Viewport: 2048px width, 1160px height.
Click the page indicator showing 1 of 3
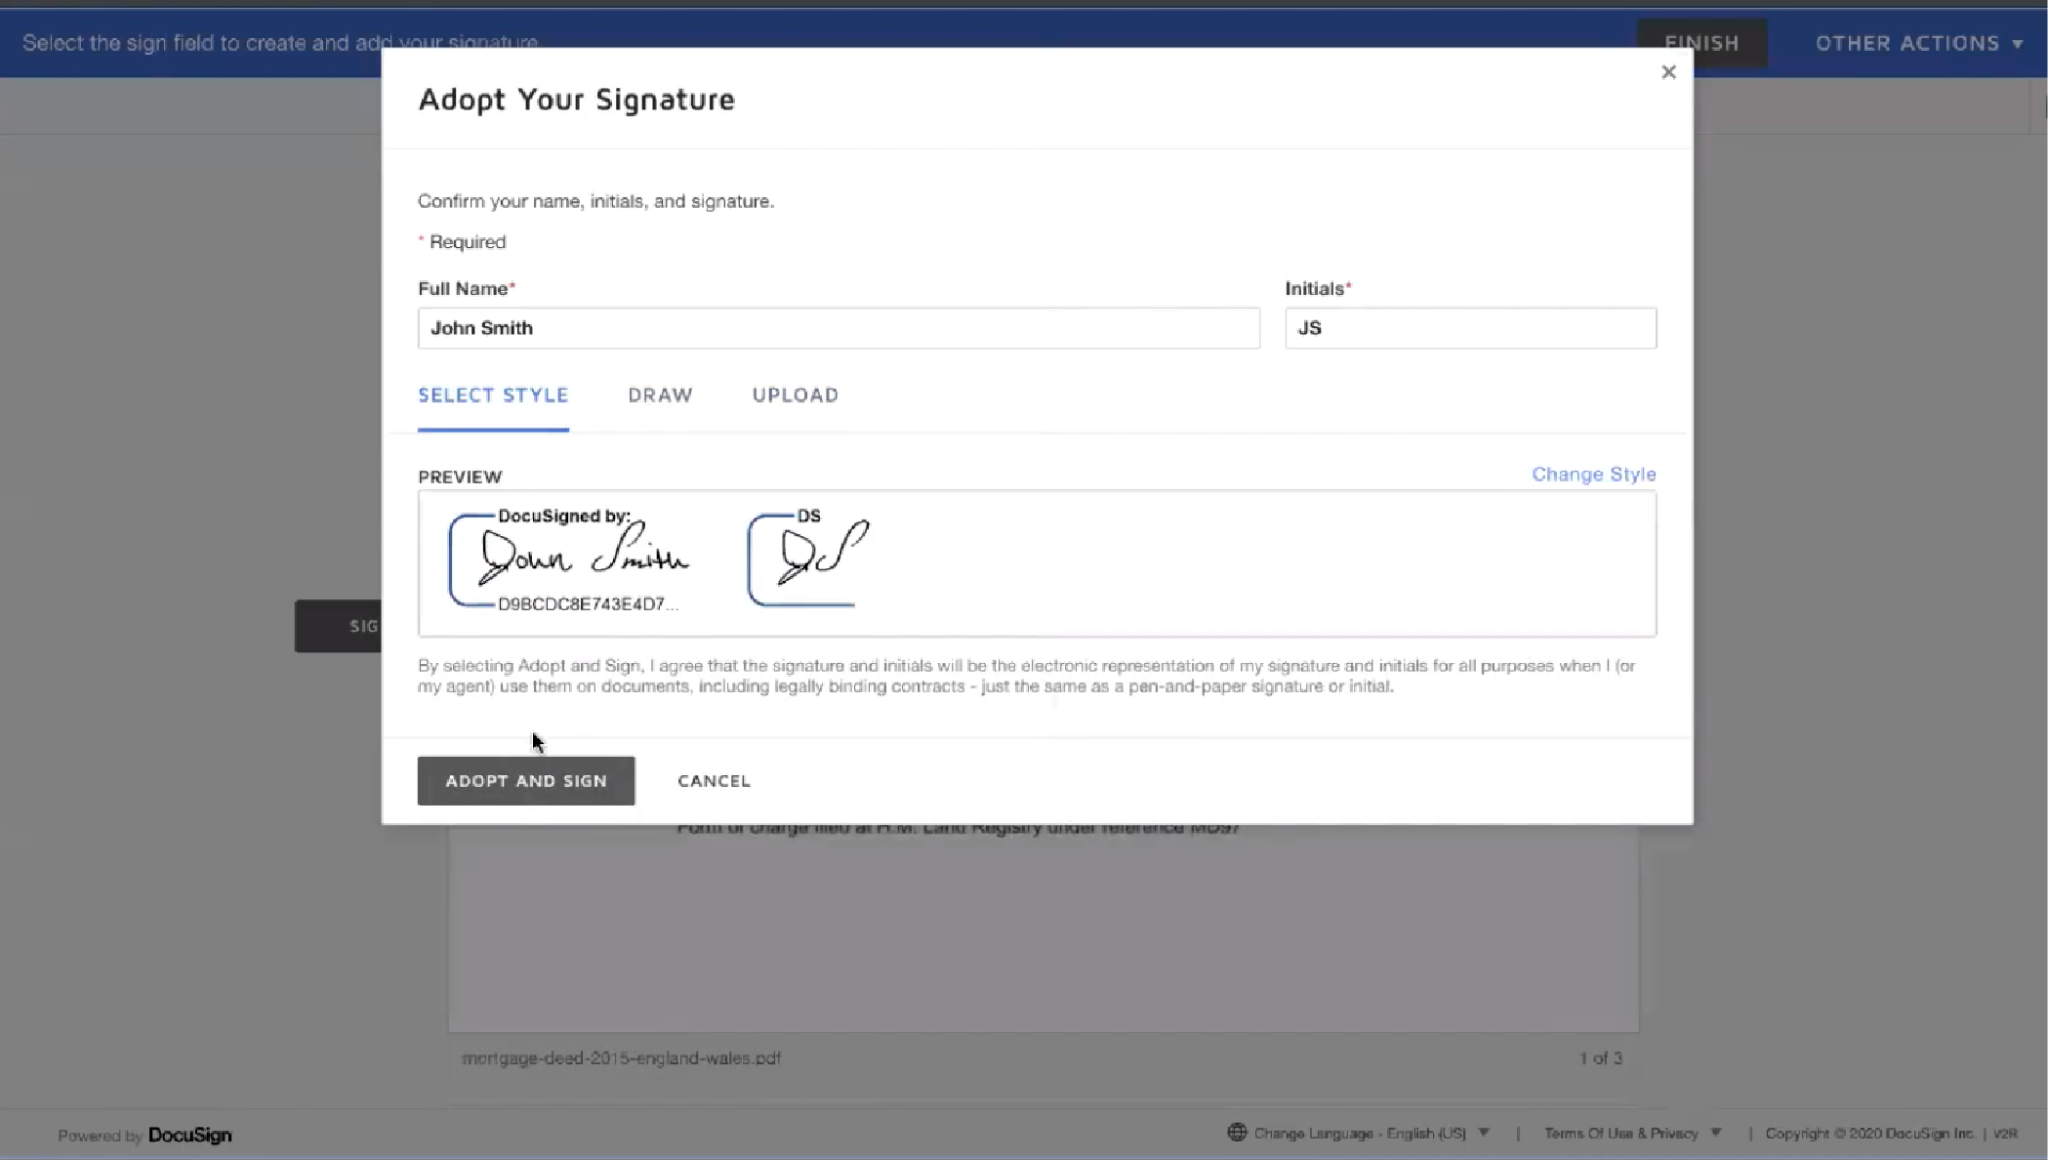[1601, 1057]
